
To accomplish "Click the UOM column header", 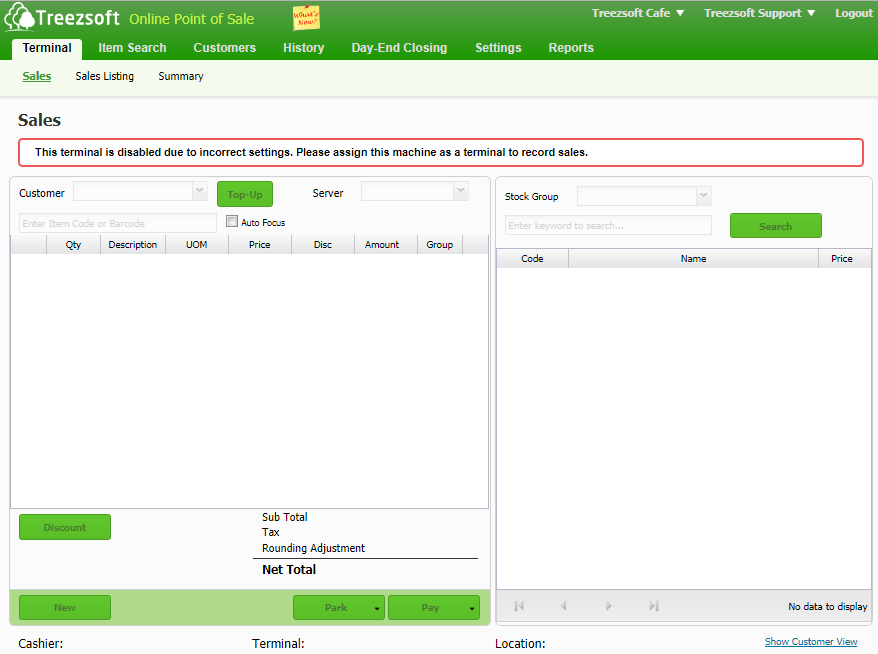I will pyautogui.click(x=197, y=245).
